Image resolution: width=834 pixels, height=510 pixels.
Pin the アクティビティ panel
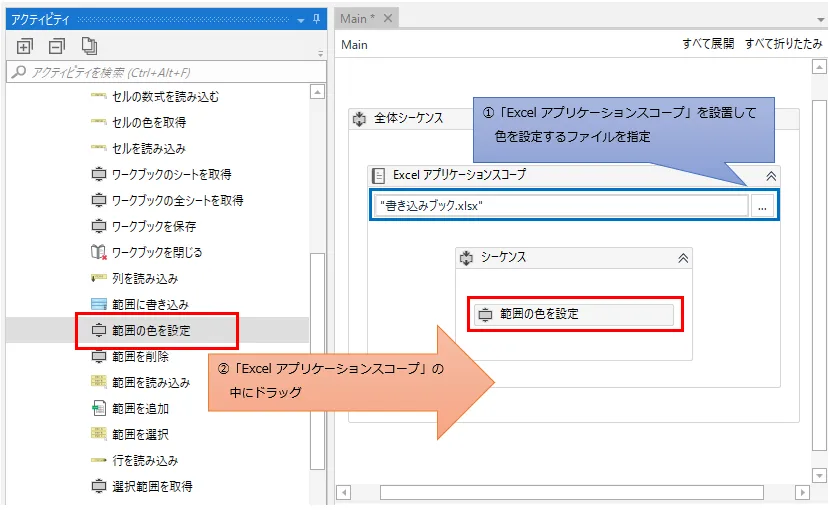tap(316, 19)
